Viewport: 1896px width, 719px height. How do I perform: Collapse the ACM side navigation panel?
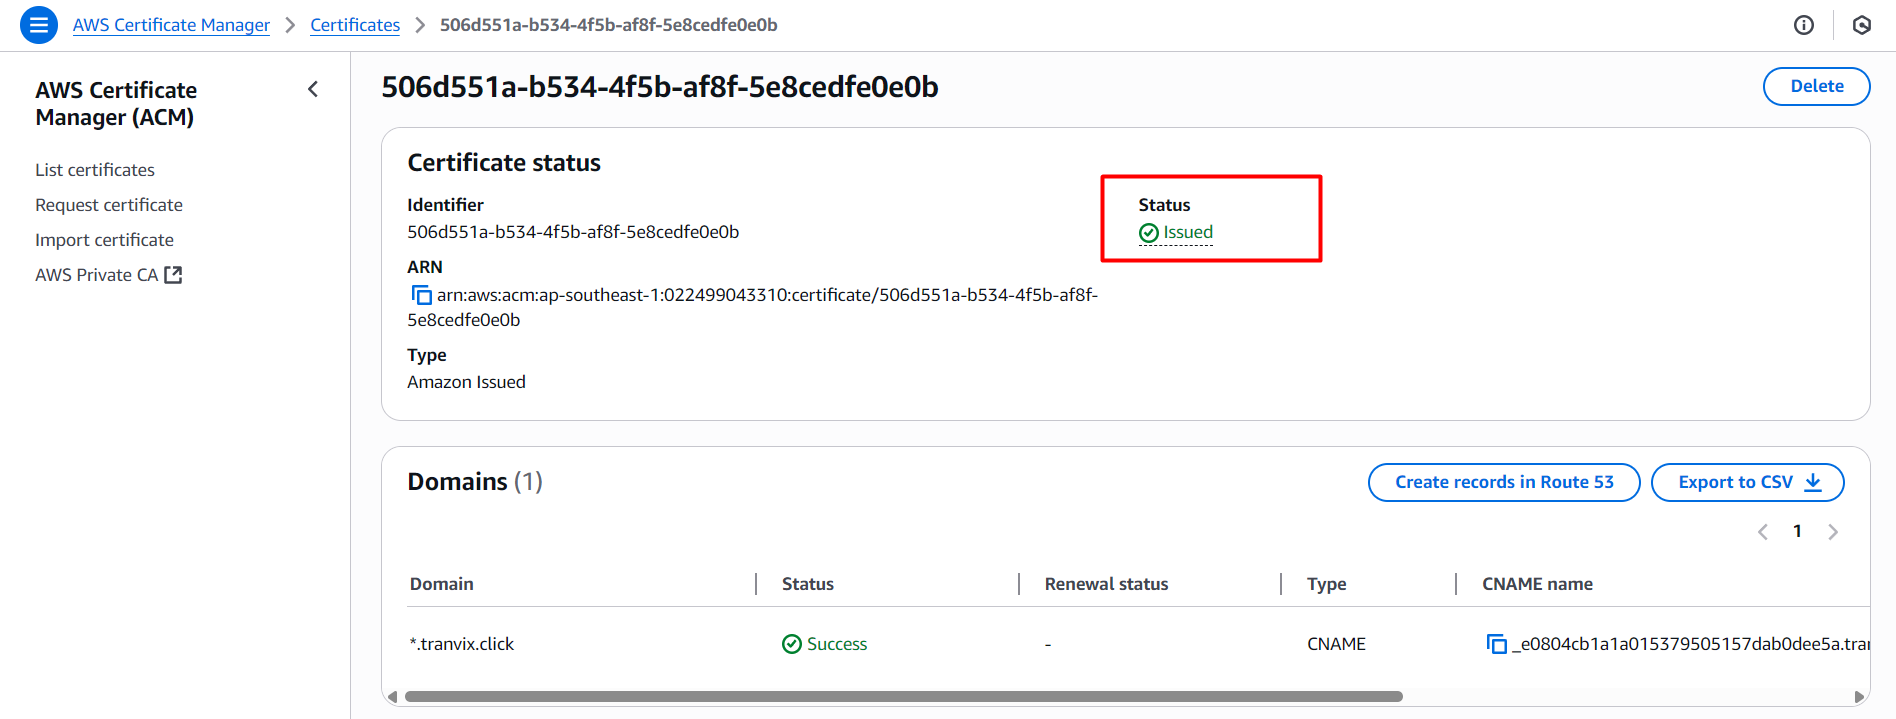(313, 90)
